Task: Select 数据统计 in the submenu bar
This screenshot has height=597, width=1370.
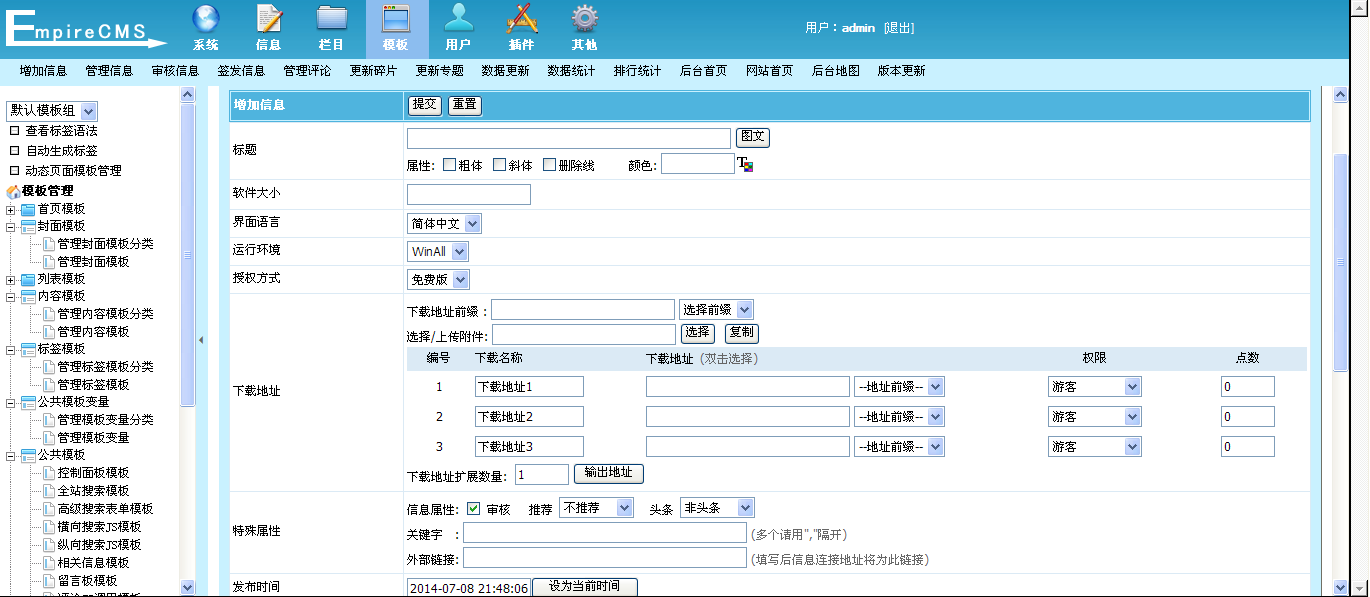Action: pos(571,71)
